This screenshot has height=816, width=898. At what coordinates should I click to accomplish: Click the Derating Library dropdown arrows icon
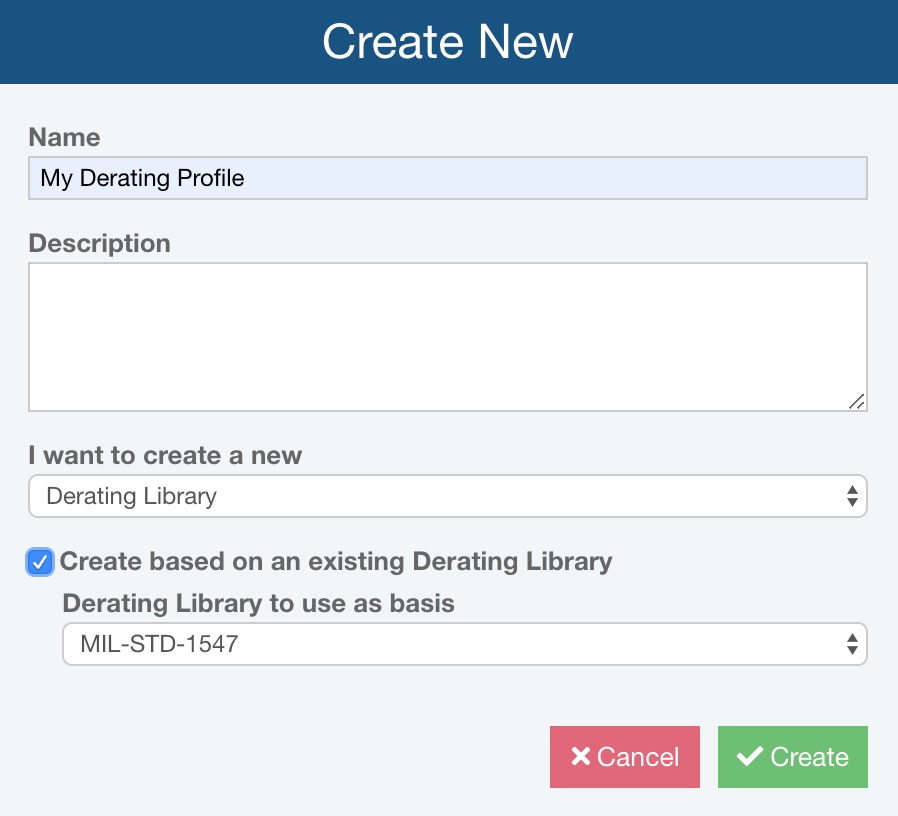[852, 496]
